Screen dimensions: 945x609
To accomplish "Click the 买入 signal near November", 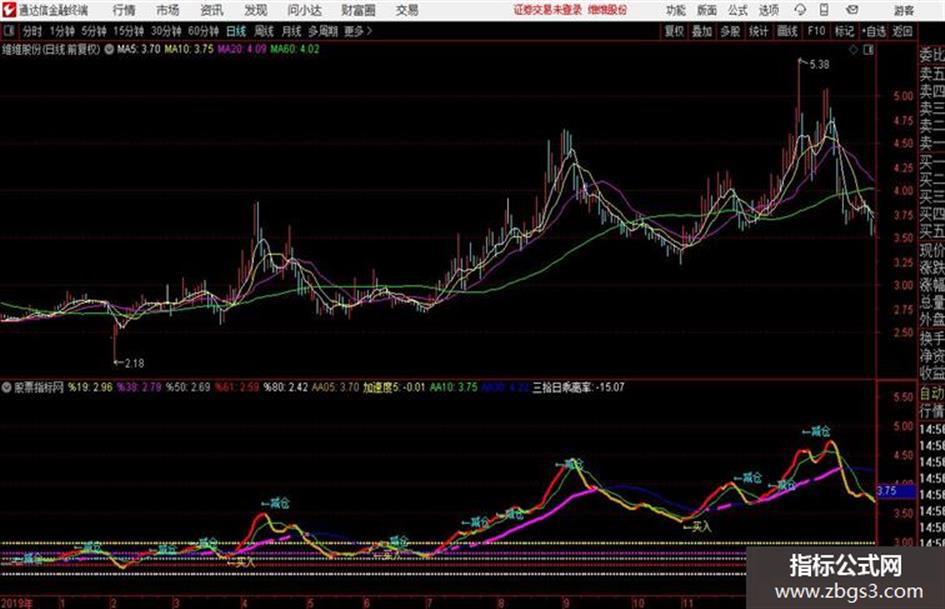I will 697,527.
